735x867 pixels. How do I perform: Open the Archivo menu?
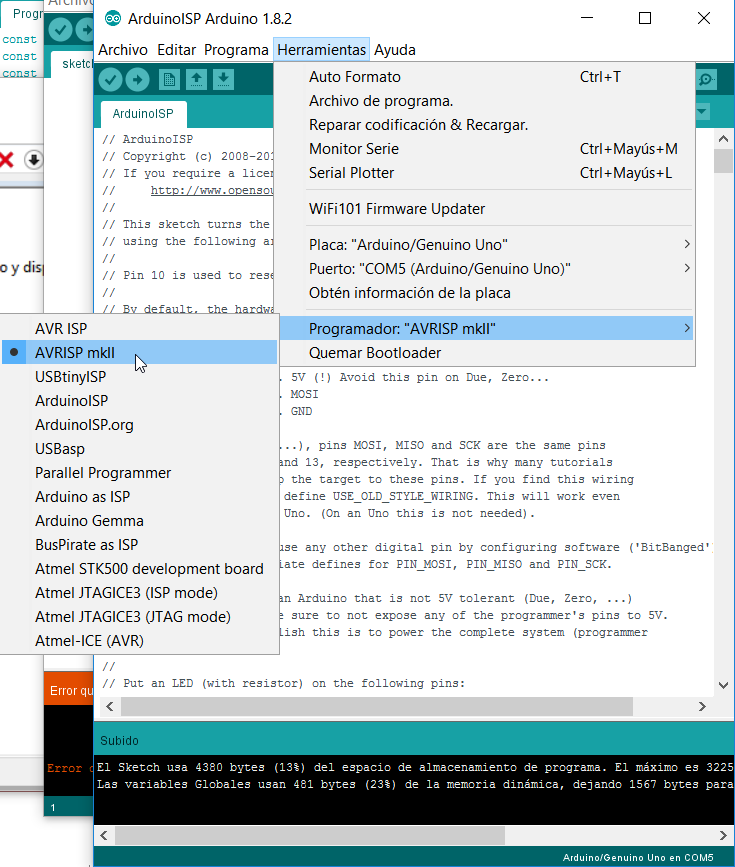coord(123,50)
